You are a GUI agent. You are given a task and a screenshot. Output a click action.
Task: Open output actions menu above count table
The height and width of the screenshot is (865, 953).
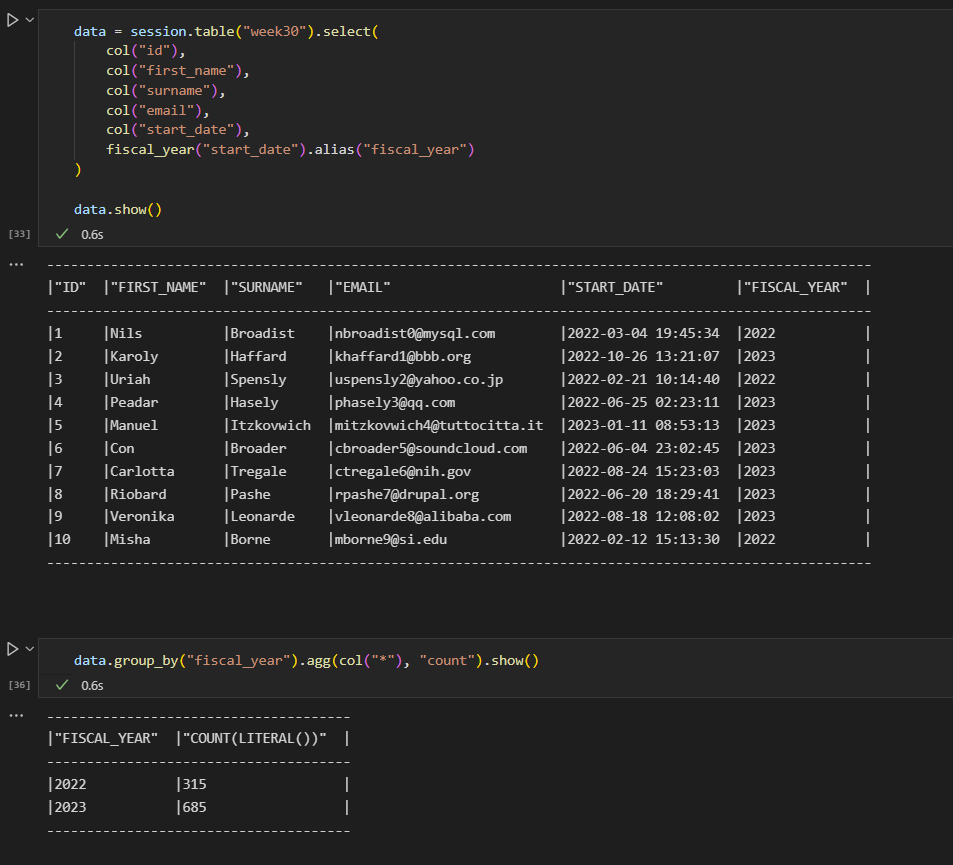[16, 715]
